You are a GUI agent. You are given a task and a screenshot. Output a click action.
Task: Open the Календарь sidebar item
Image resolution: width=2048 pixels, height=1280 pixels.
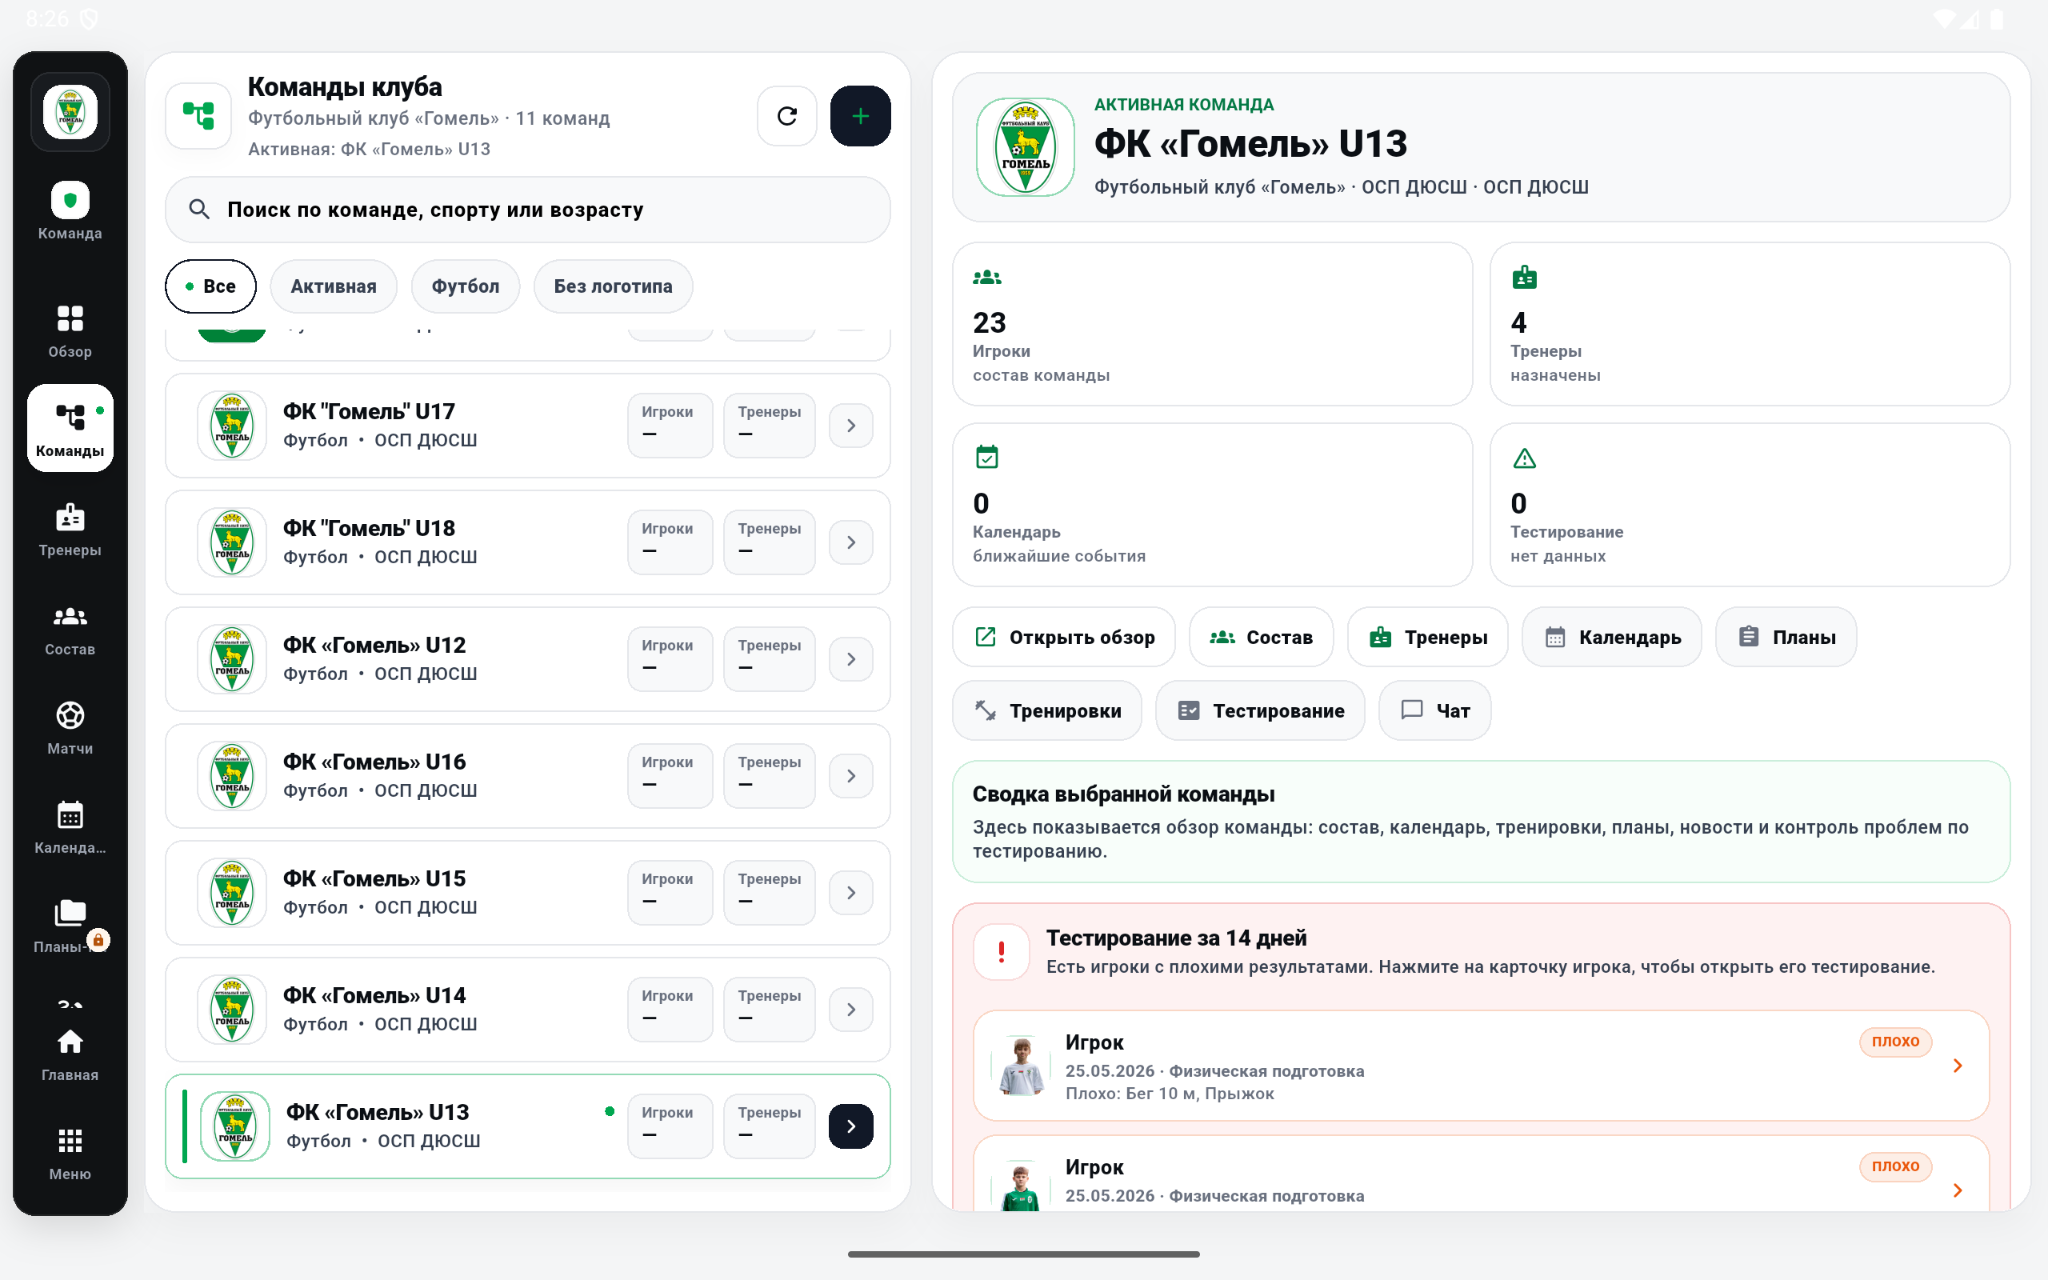click(x=70, y=826)
